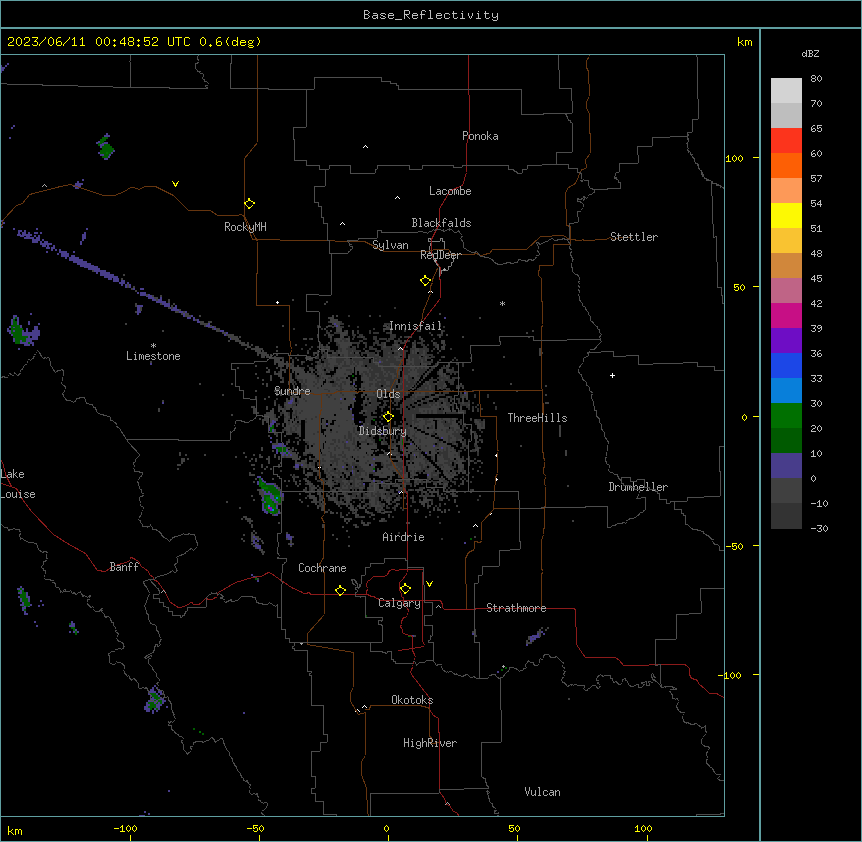
Task: Select the dark orange legend swatch below 60
Action: [786, 165]
